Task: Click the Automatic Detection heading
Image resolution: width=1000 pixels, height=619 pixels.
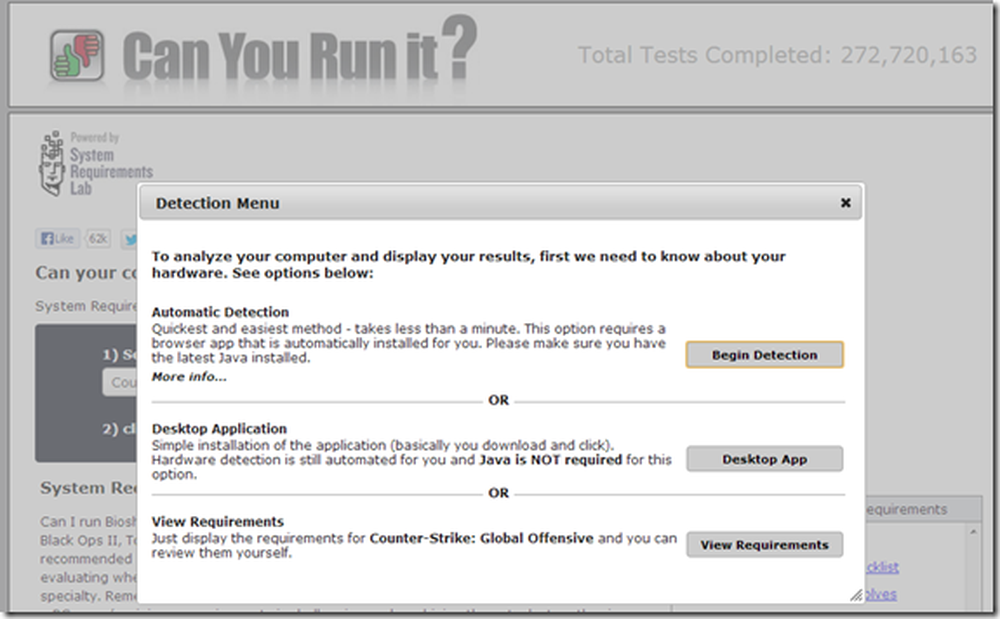Action: pos(220,312)
